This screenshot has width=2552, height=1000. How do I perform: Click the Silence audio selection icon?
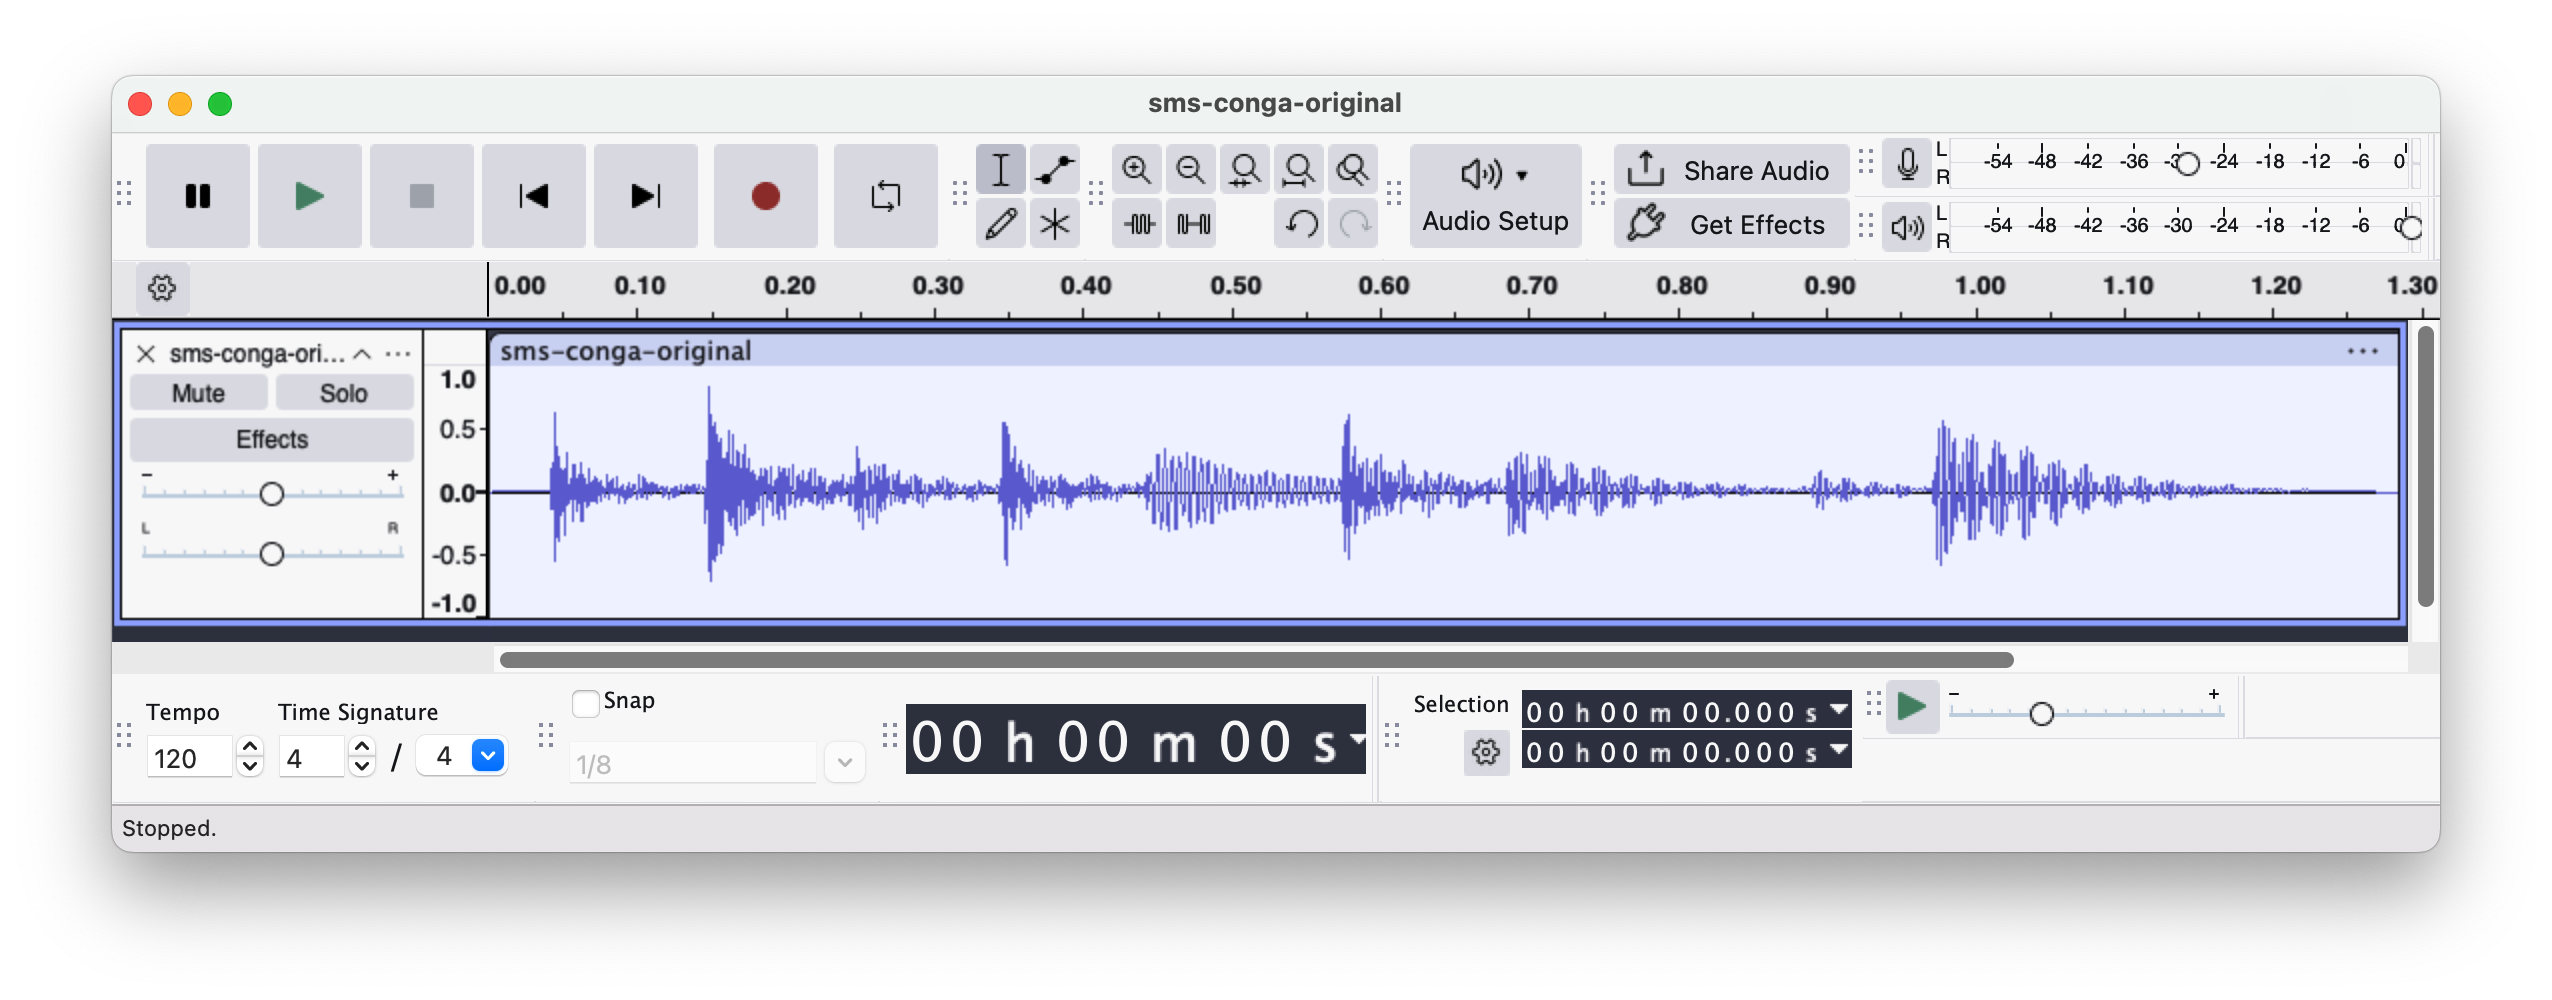coord(1193,224)
